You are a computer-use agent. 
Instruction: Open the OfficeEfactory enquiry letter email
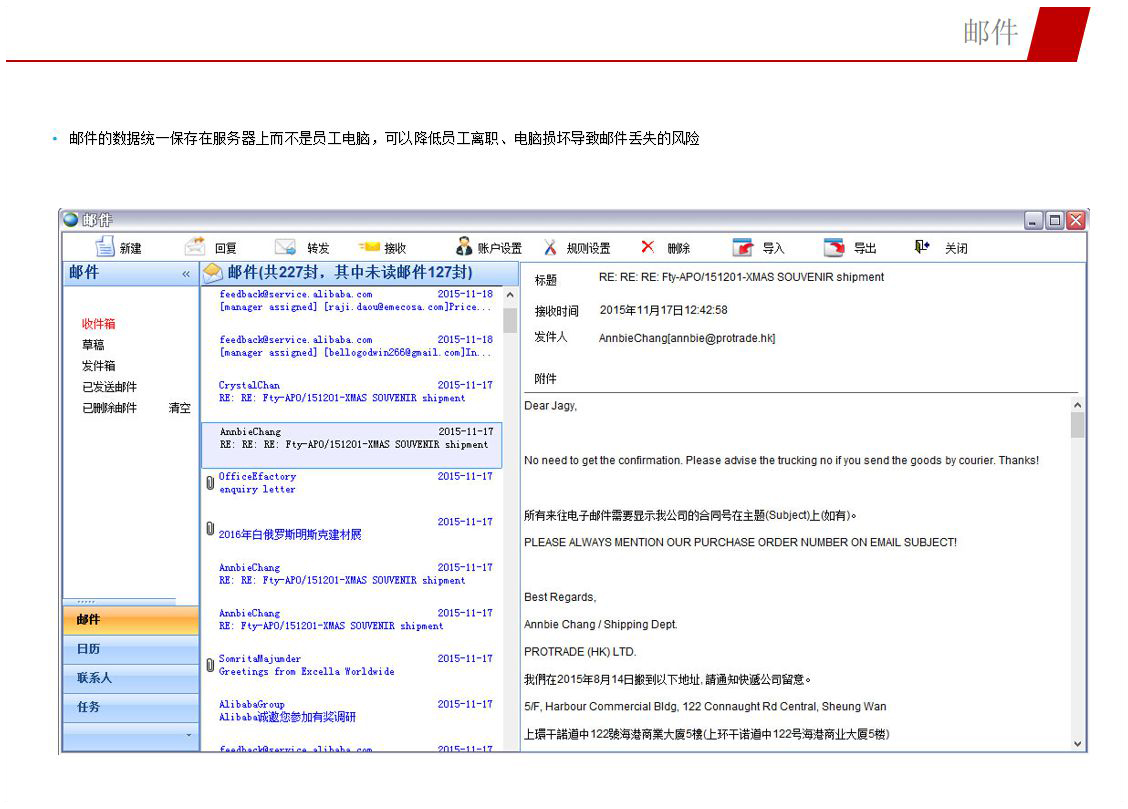pos(350,484)
